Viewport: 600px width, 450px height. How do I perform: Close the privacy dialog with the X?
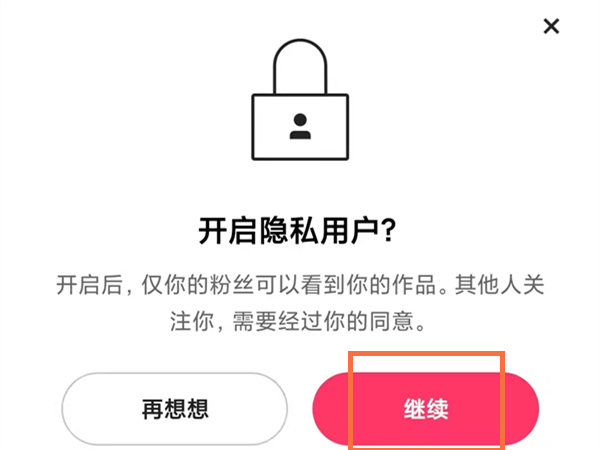[x=551, y=26]
